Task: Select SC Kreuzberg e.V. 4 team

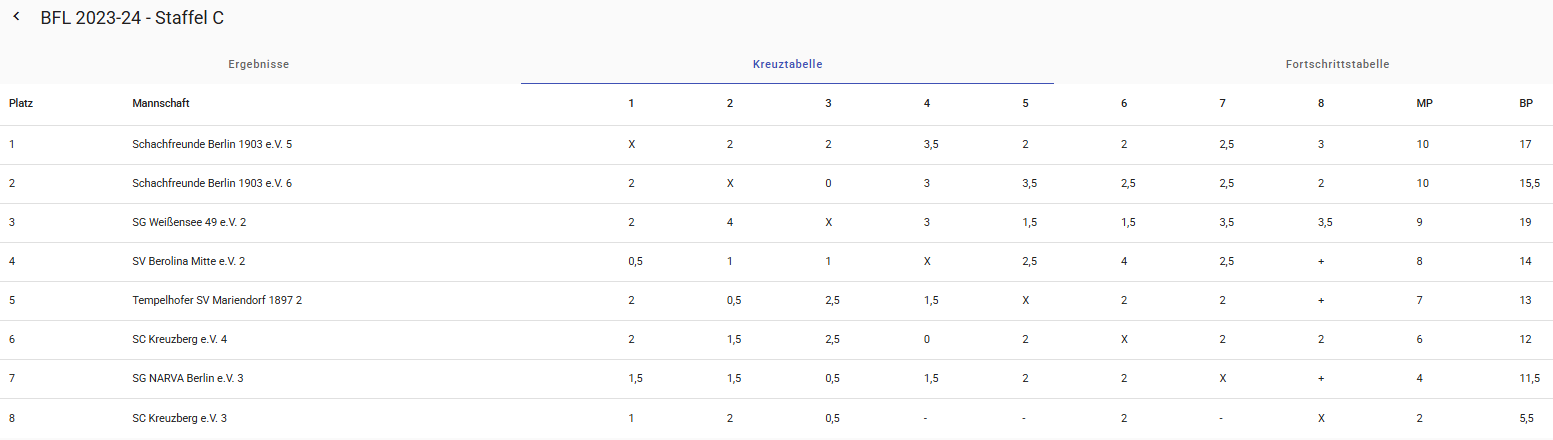Action: click(x=179, y=339)
